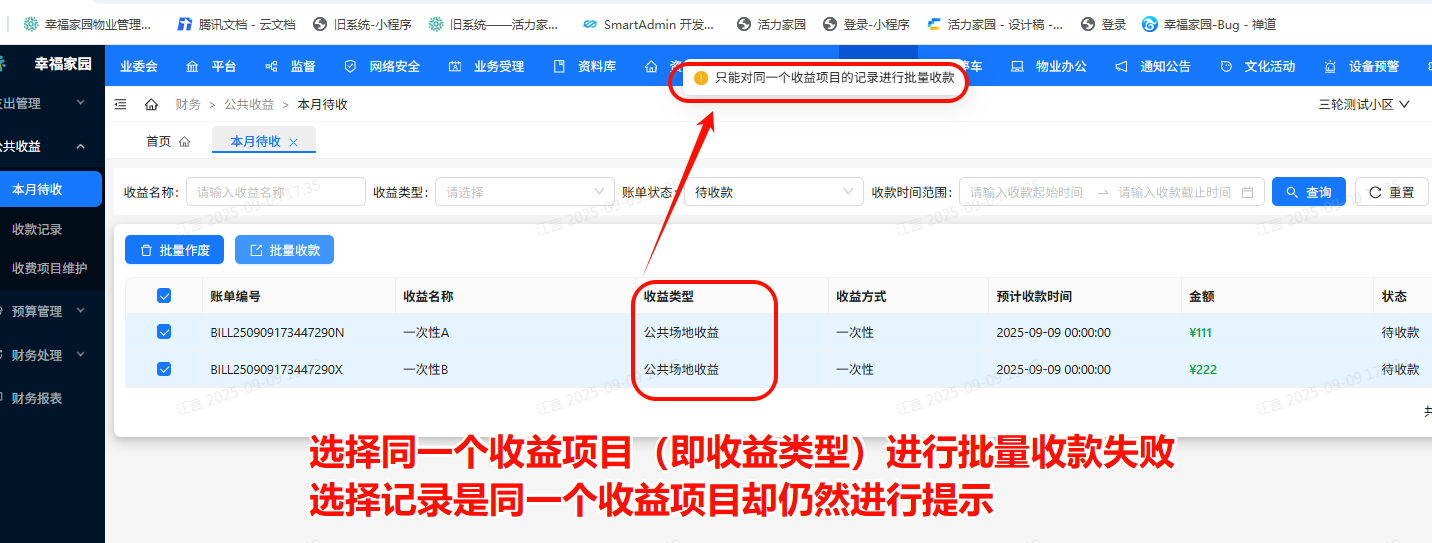Click the calendar icon in date range
Image resolution: width=1432 pixels, height=543 pixels.
click(1246, 192)
